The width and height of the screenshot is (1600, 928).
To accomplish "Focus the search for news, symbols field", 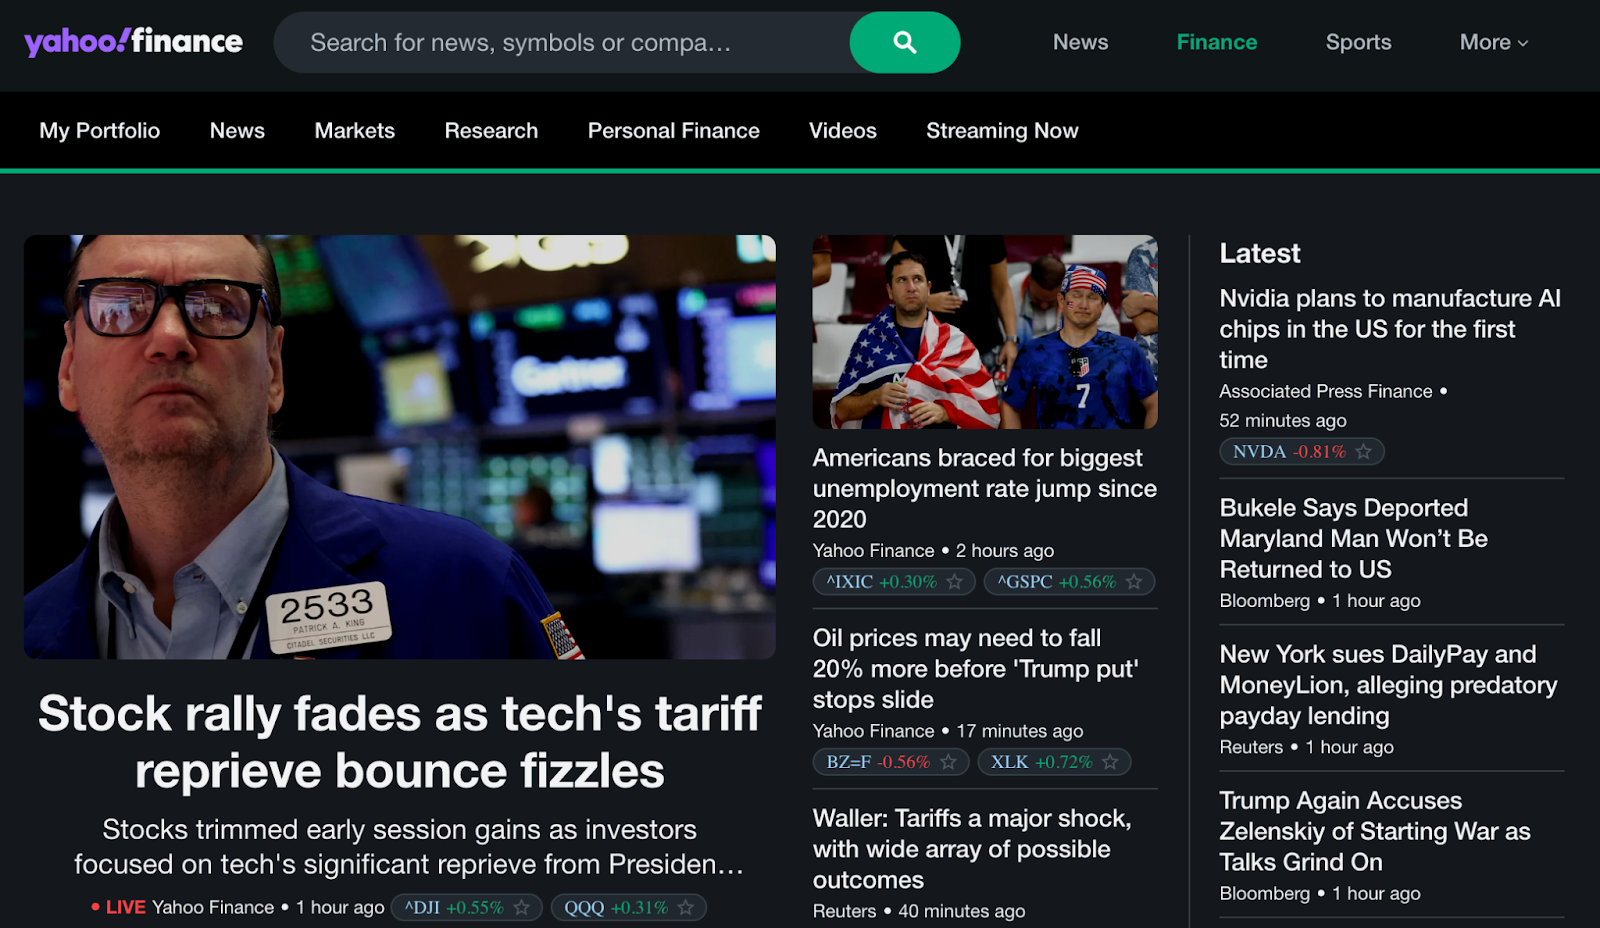I will tap(561, 42).
